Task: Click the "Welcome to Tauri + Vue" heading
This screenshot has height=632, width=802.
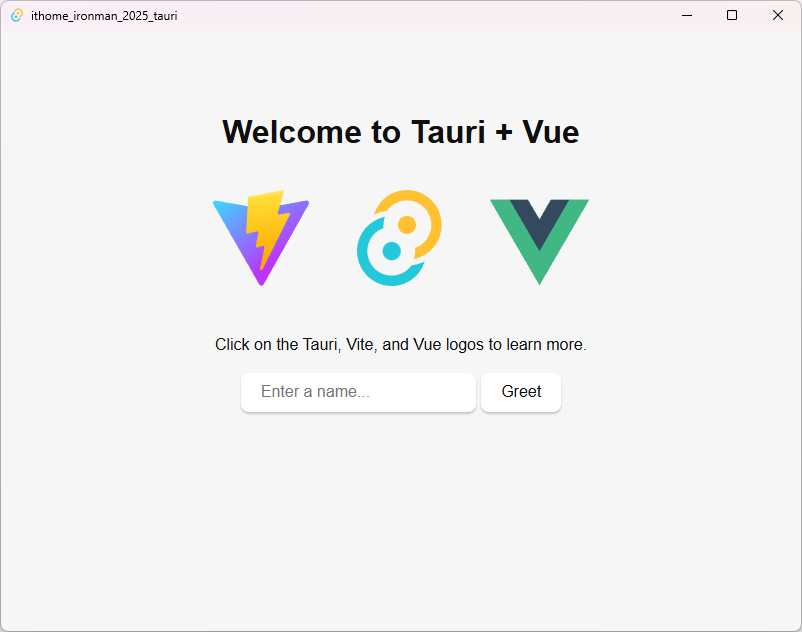Action: (x=401, y=132)
